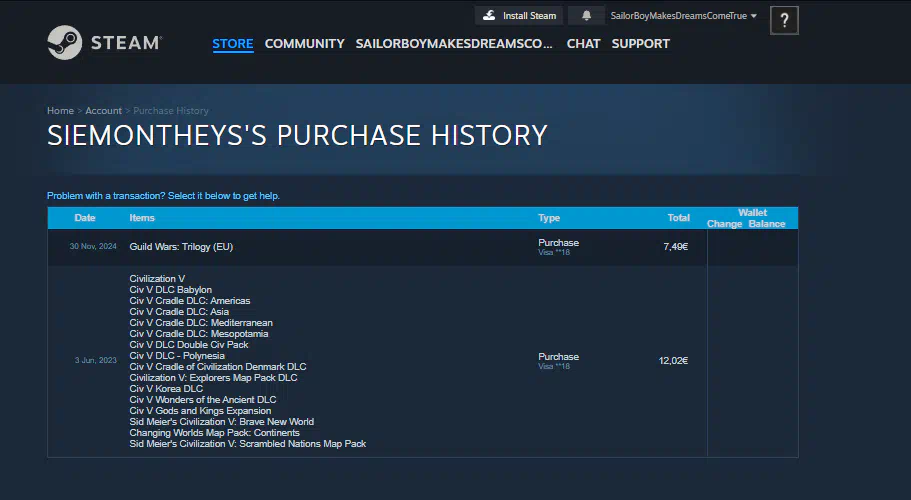Click the Total column header
This screenshot has width=911, height=500.
click(679, 218)
